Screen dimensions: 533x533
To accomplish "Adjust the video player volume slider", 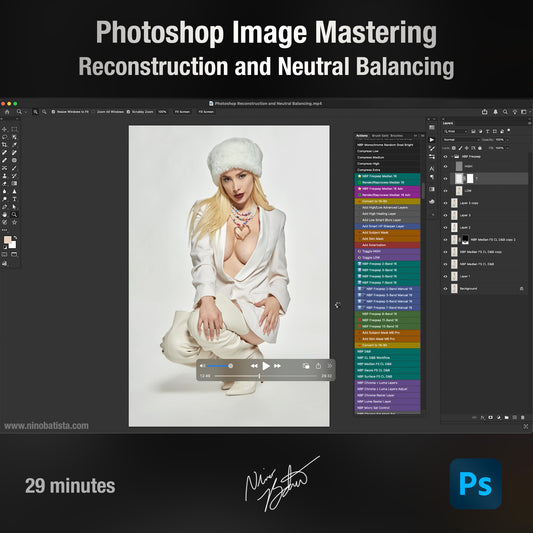I will pyautogui.click(x=219, y=366).
